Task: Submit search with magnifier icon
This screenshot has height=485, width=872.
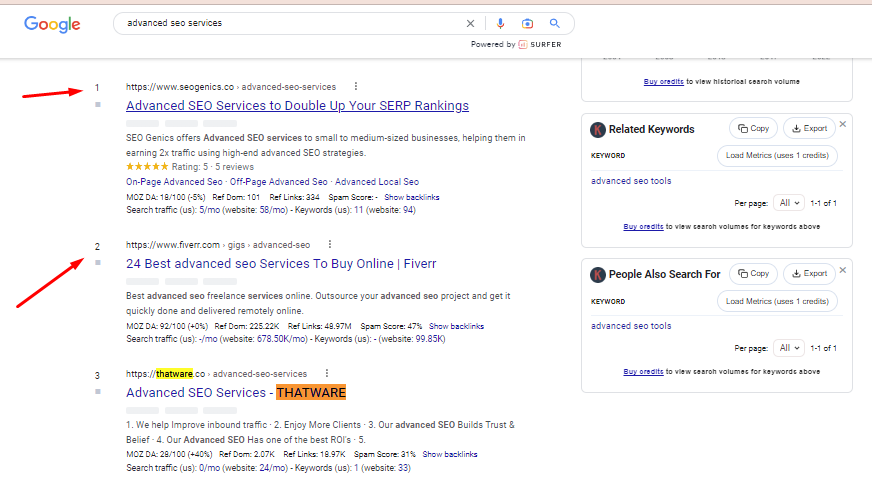Action: 554,23
